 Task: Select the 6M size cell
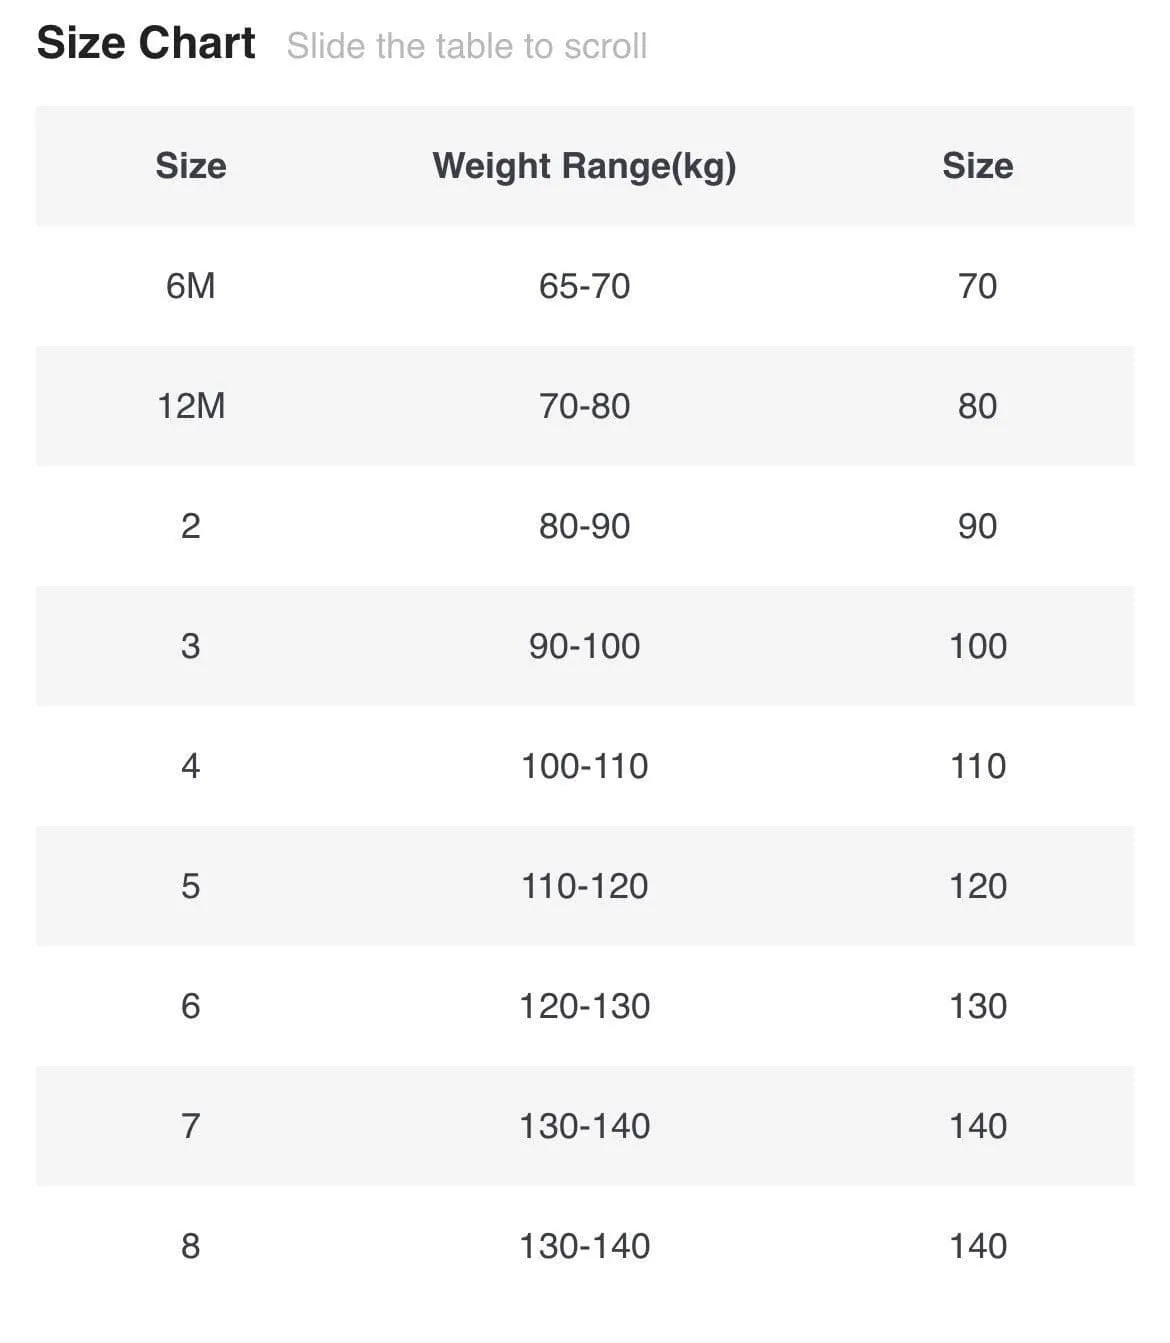pyautogui.click(x=191, y=286)
